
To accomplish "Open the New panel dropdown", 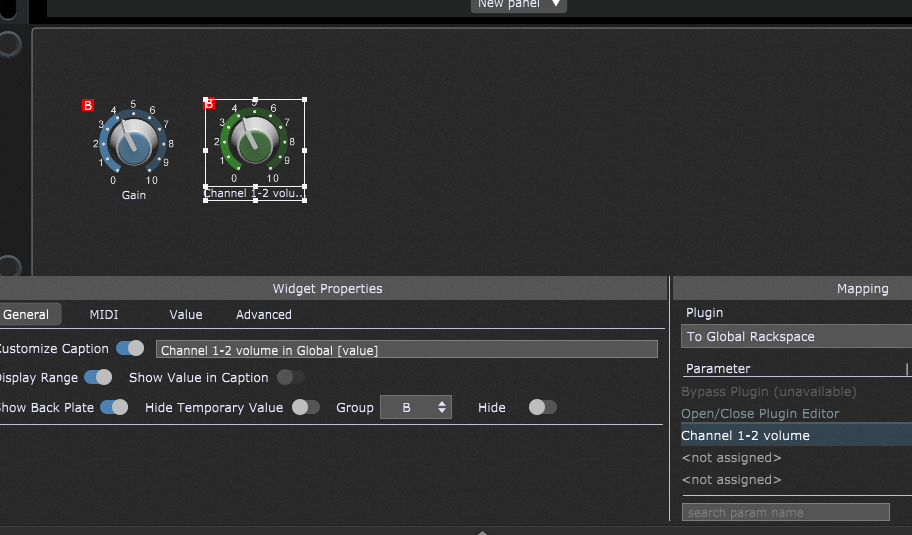I will point(518,5).
